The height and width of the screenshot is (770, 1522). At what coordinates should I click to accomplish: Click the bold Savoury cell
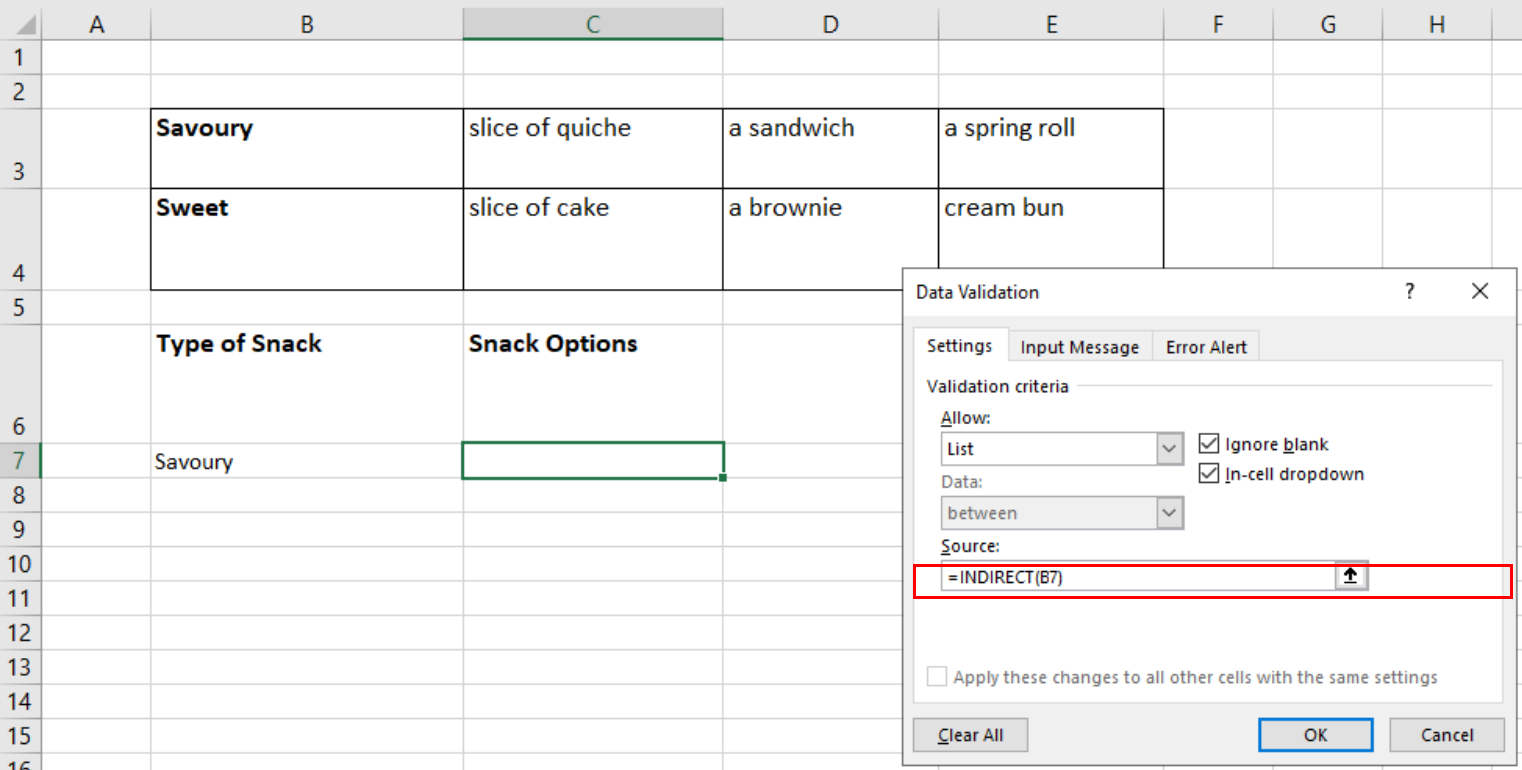tap(307, 148)
